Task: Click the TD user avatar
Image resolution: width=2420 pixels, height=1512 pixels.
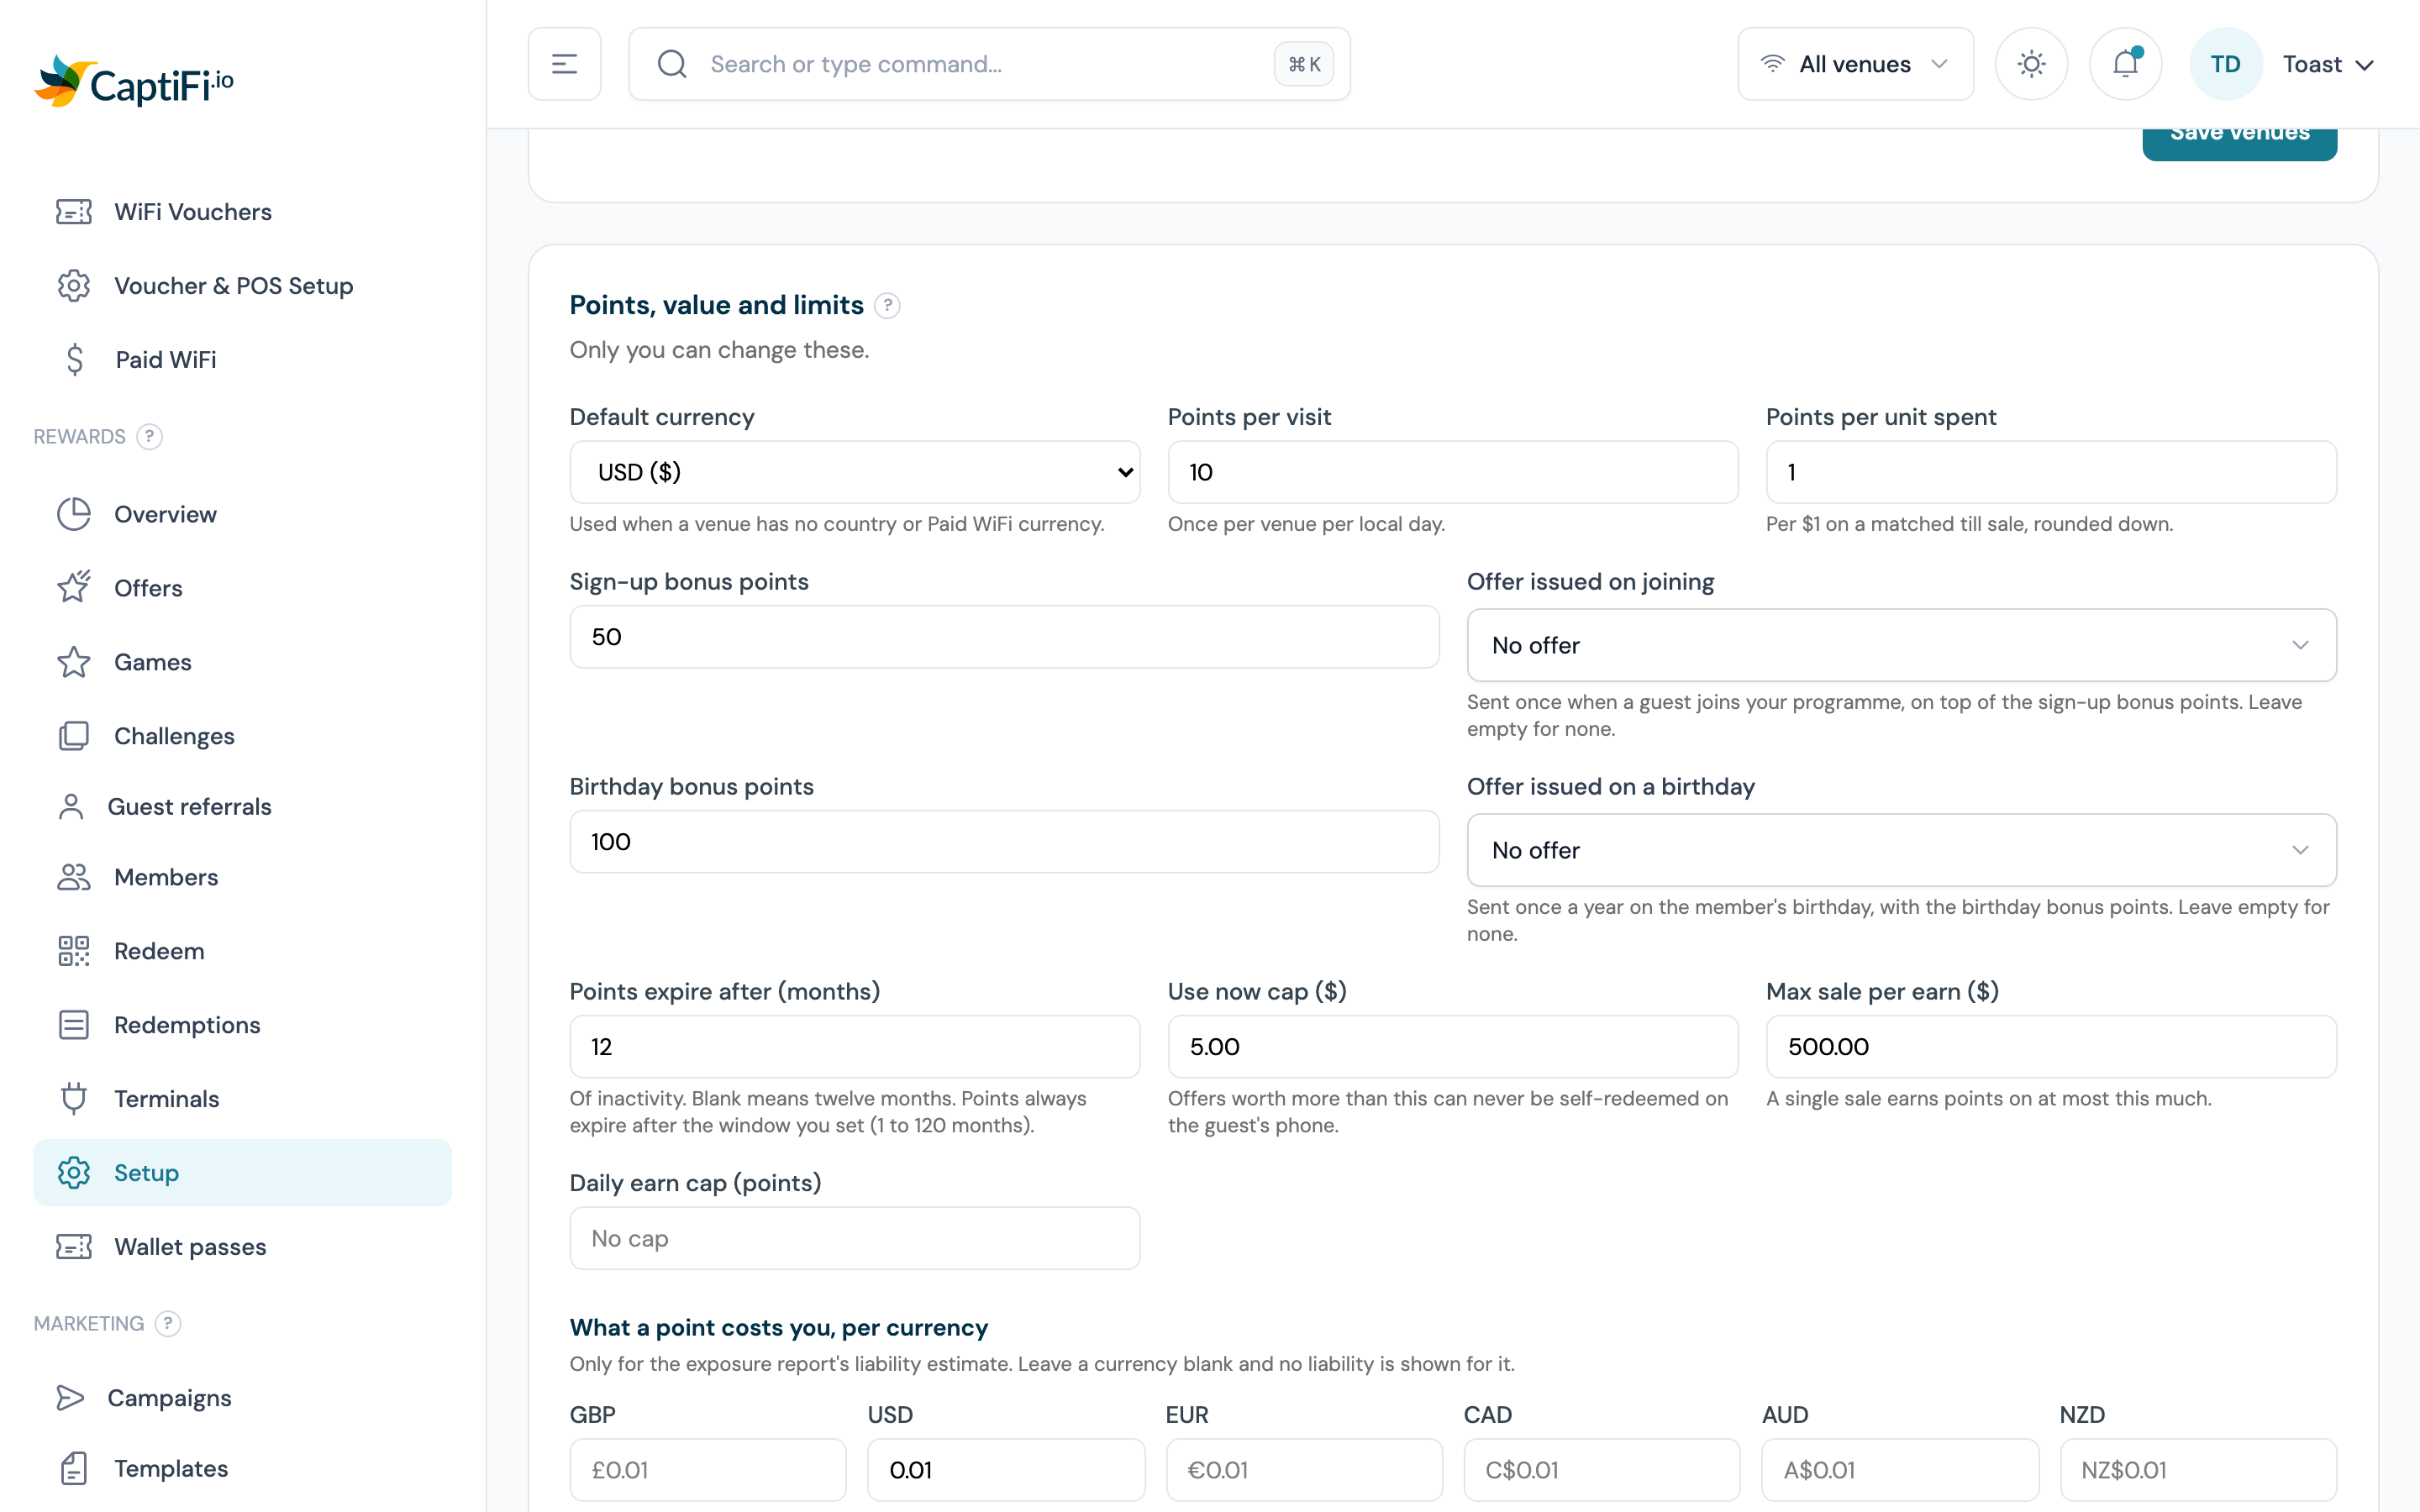Action: [2225, 64]
